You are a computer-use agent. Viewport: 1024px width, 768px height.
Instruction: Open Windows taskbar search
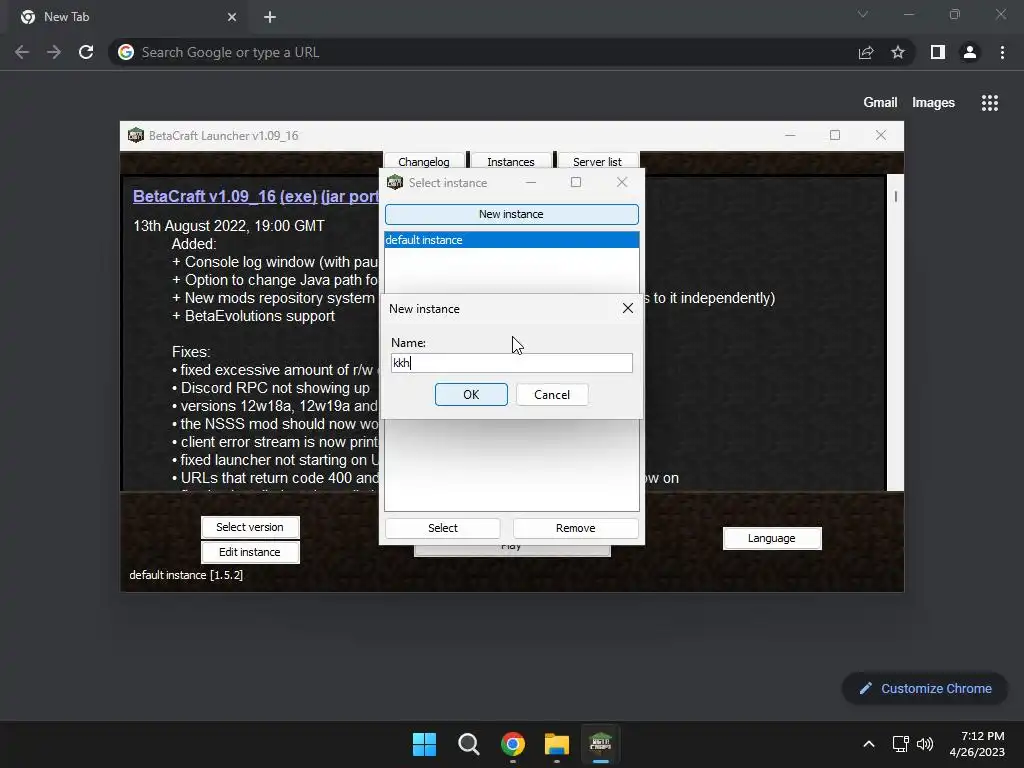click(x=468, y=744)
